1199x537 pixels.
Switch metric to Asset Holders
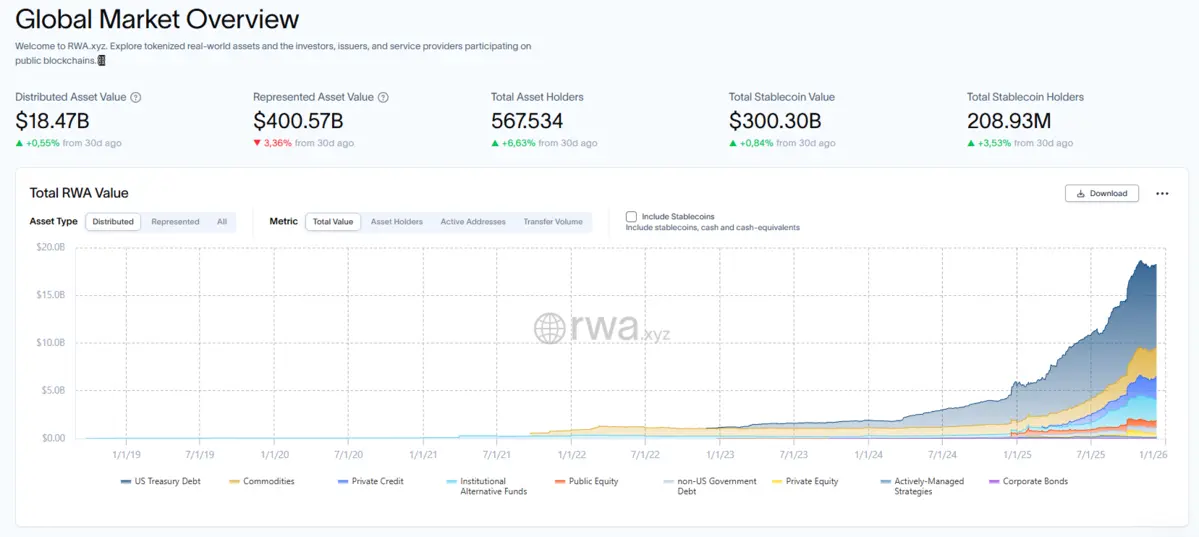point(396,222)
